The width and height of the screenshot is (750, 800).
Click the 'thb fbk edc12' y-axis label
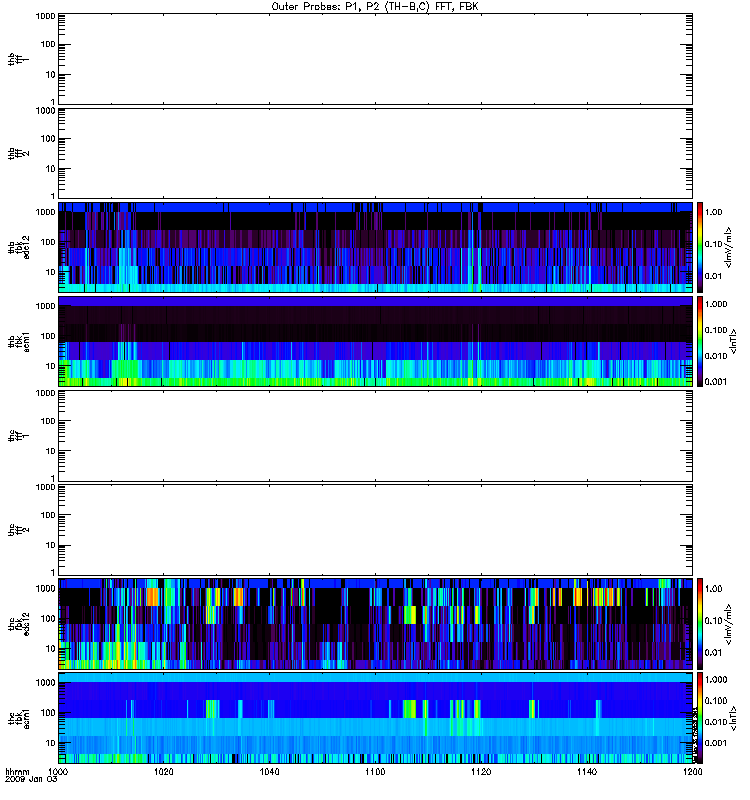[x=19, y=247]
